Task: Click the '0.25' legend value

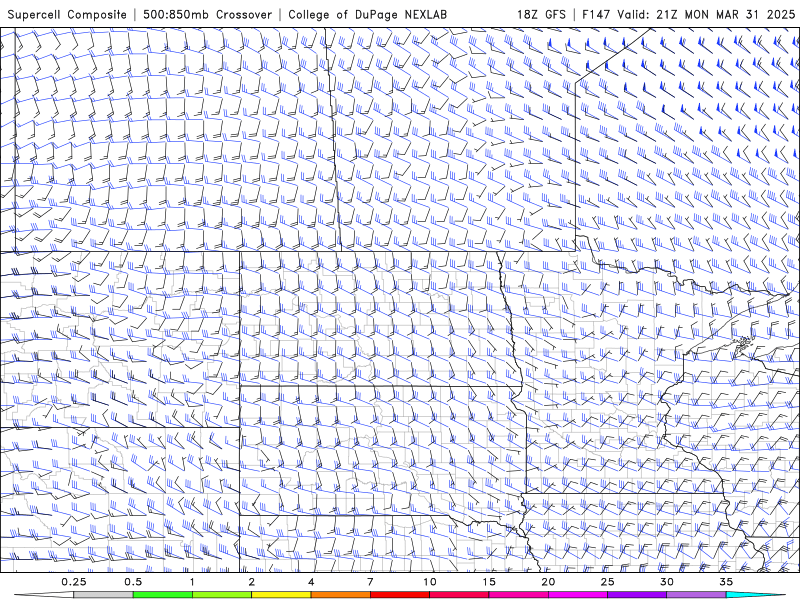Action: click(x=74, y=582)
